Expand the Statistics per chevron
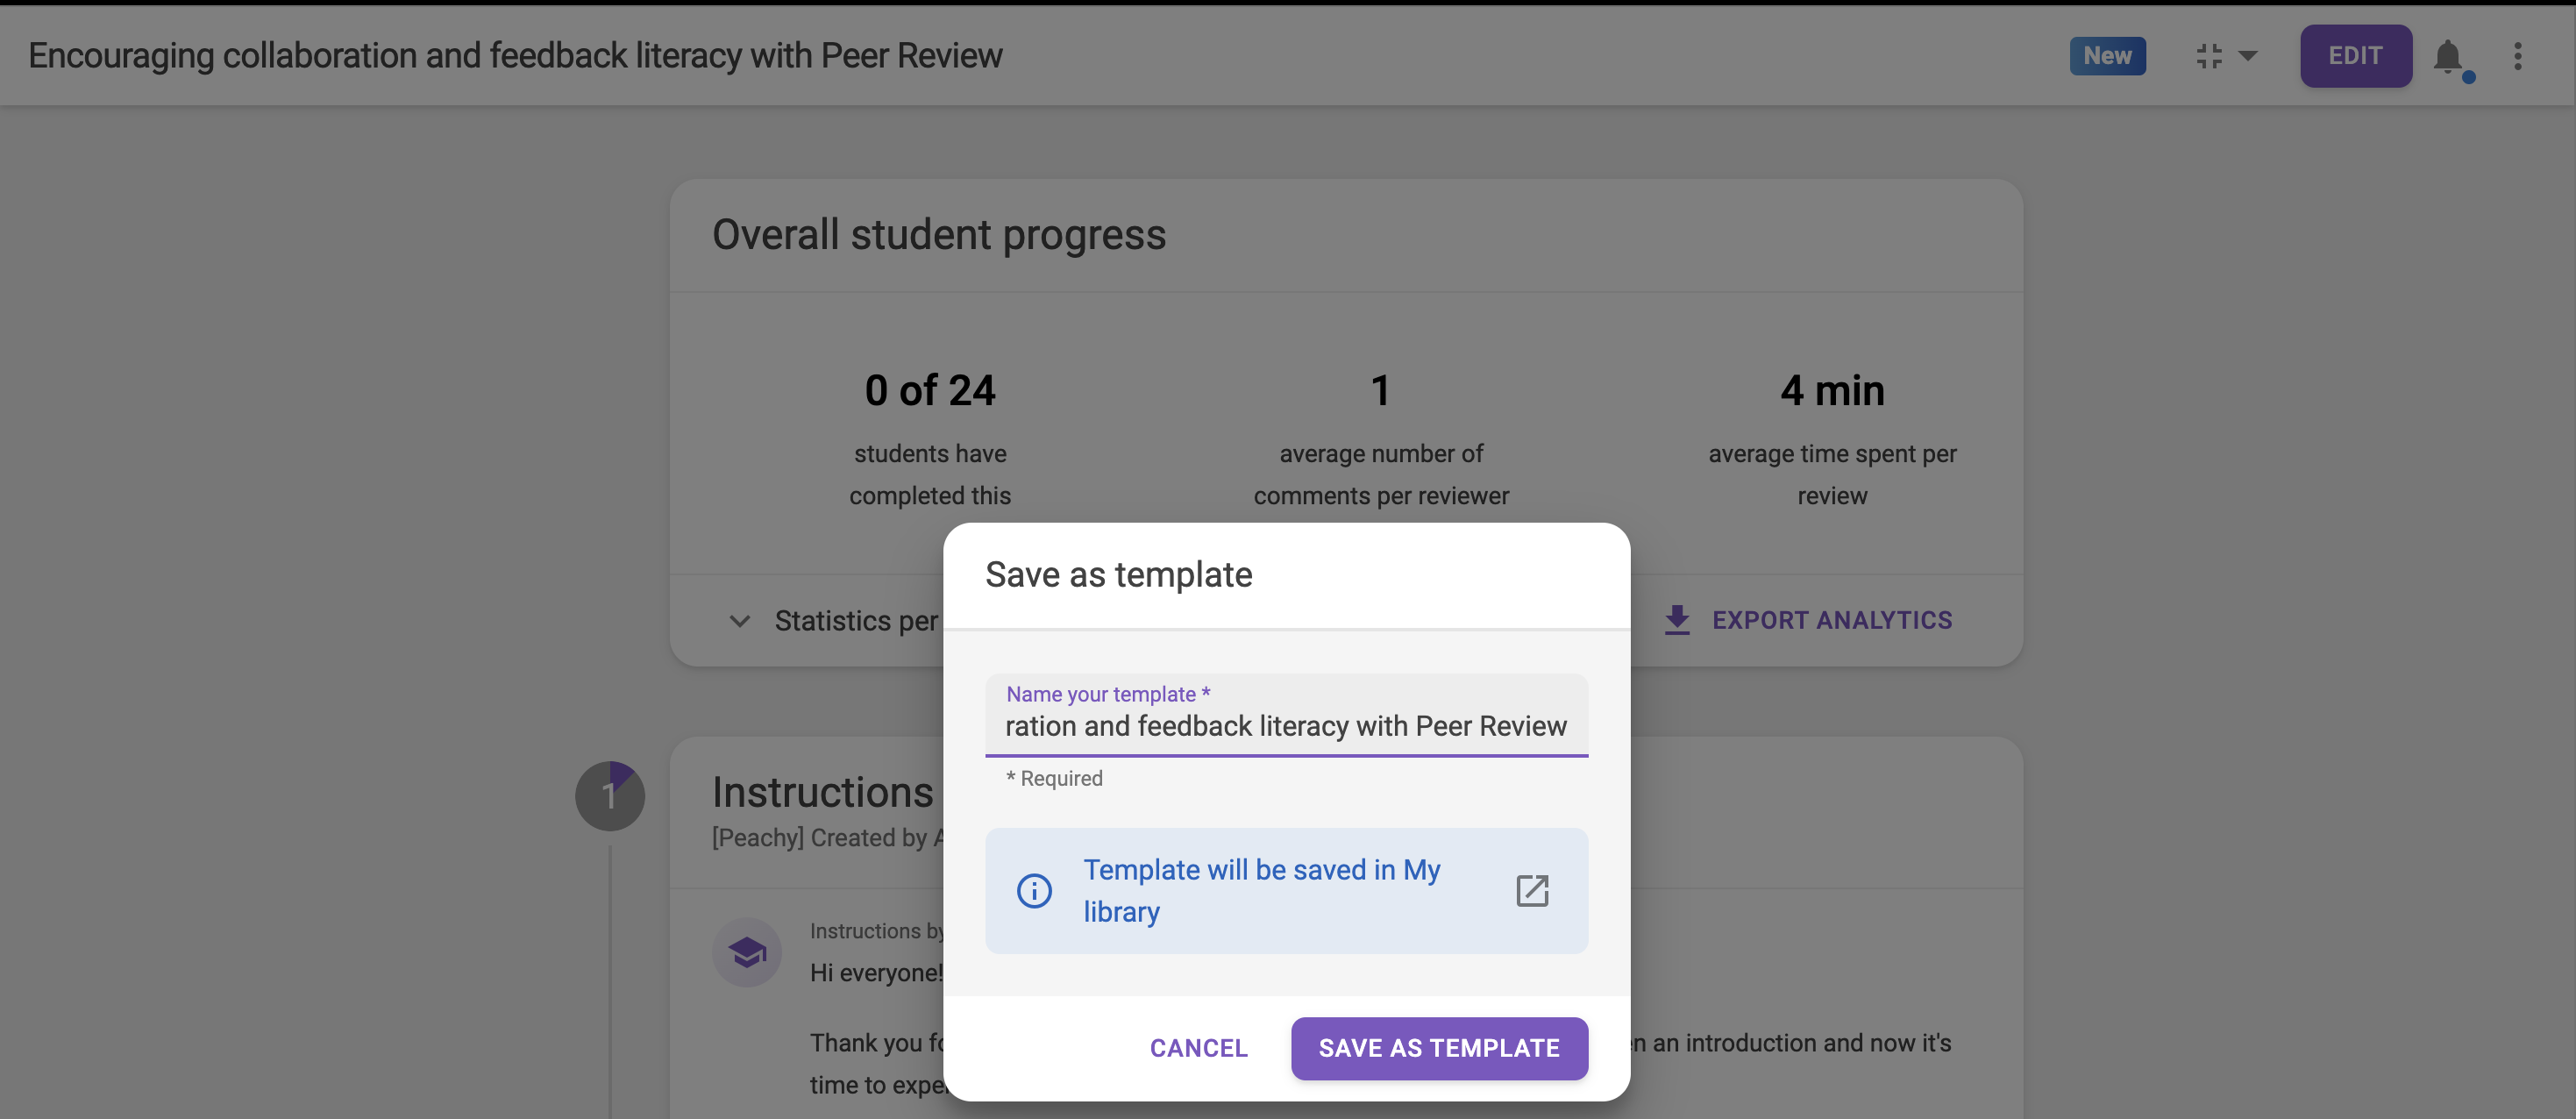 coord(739,621)
